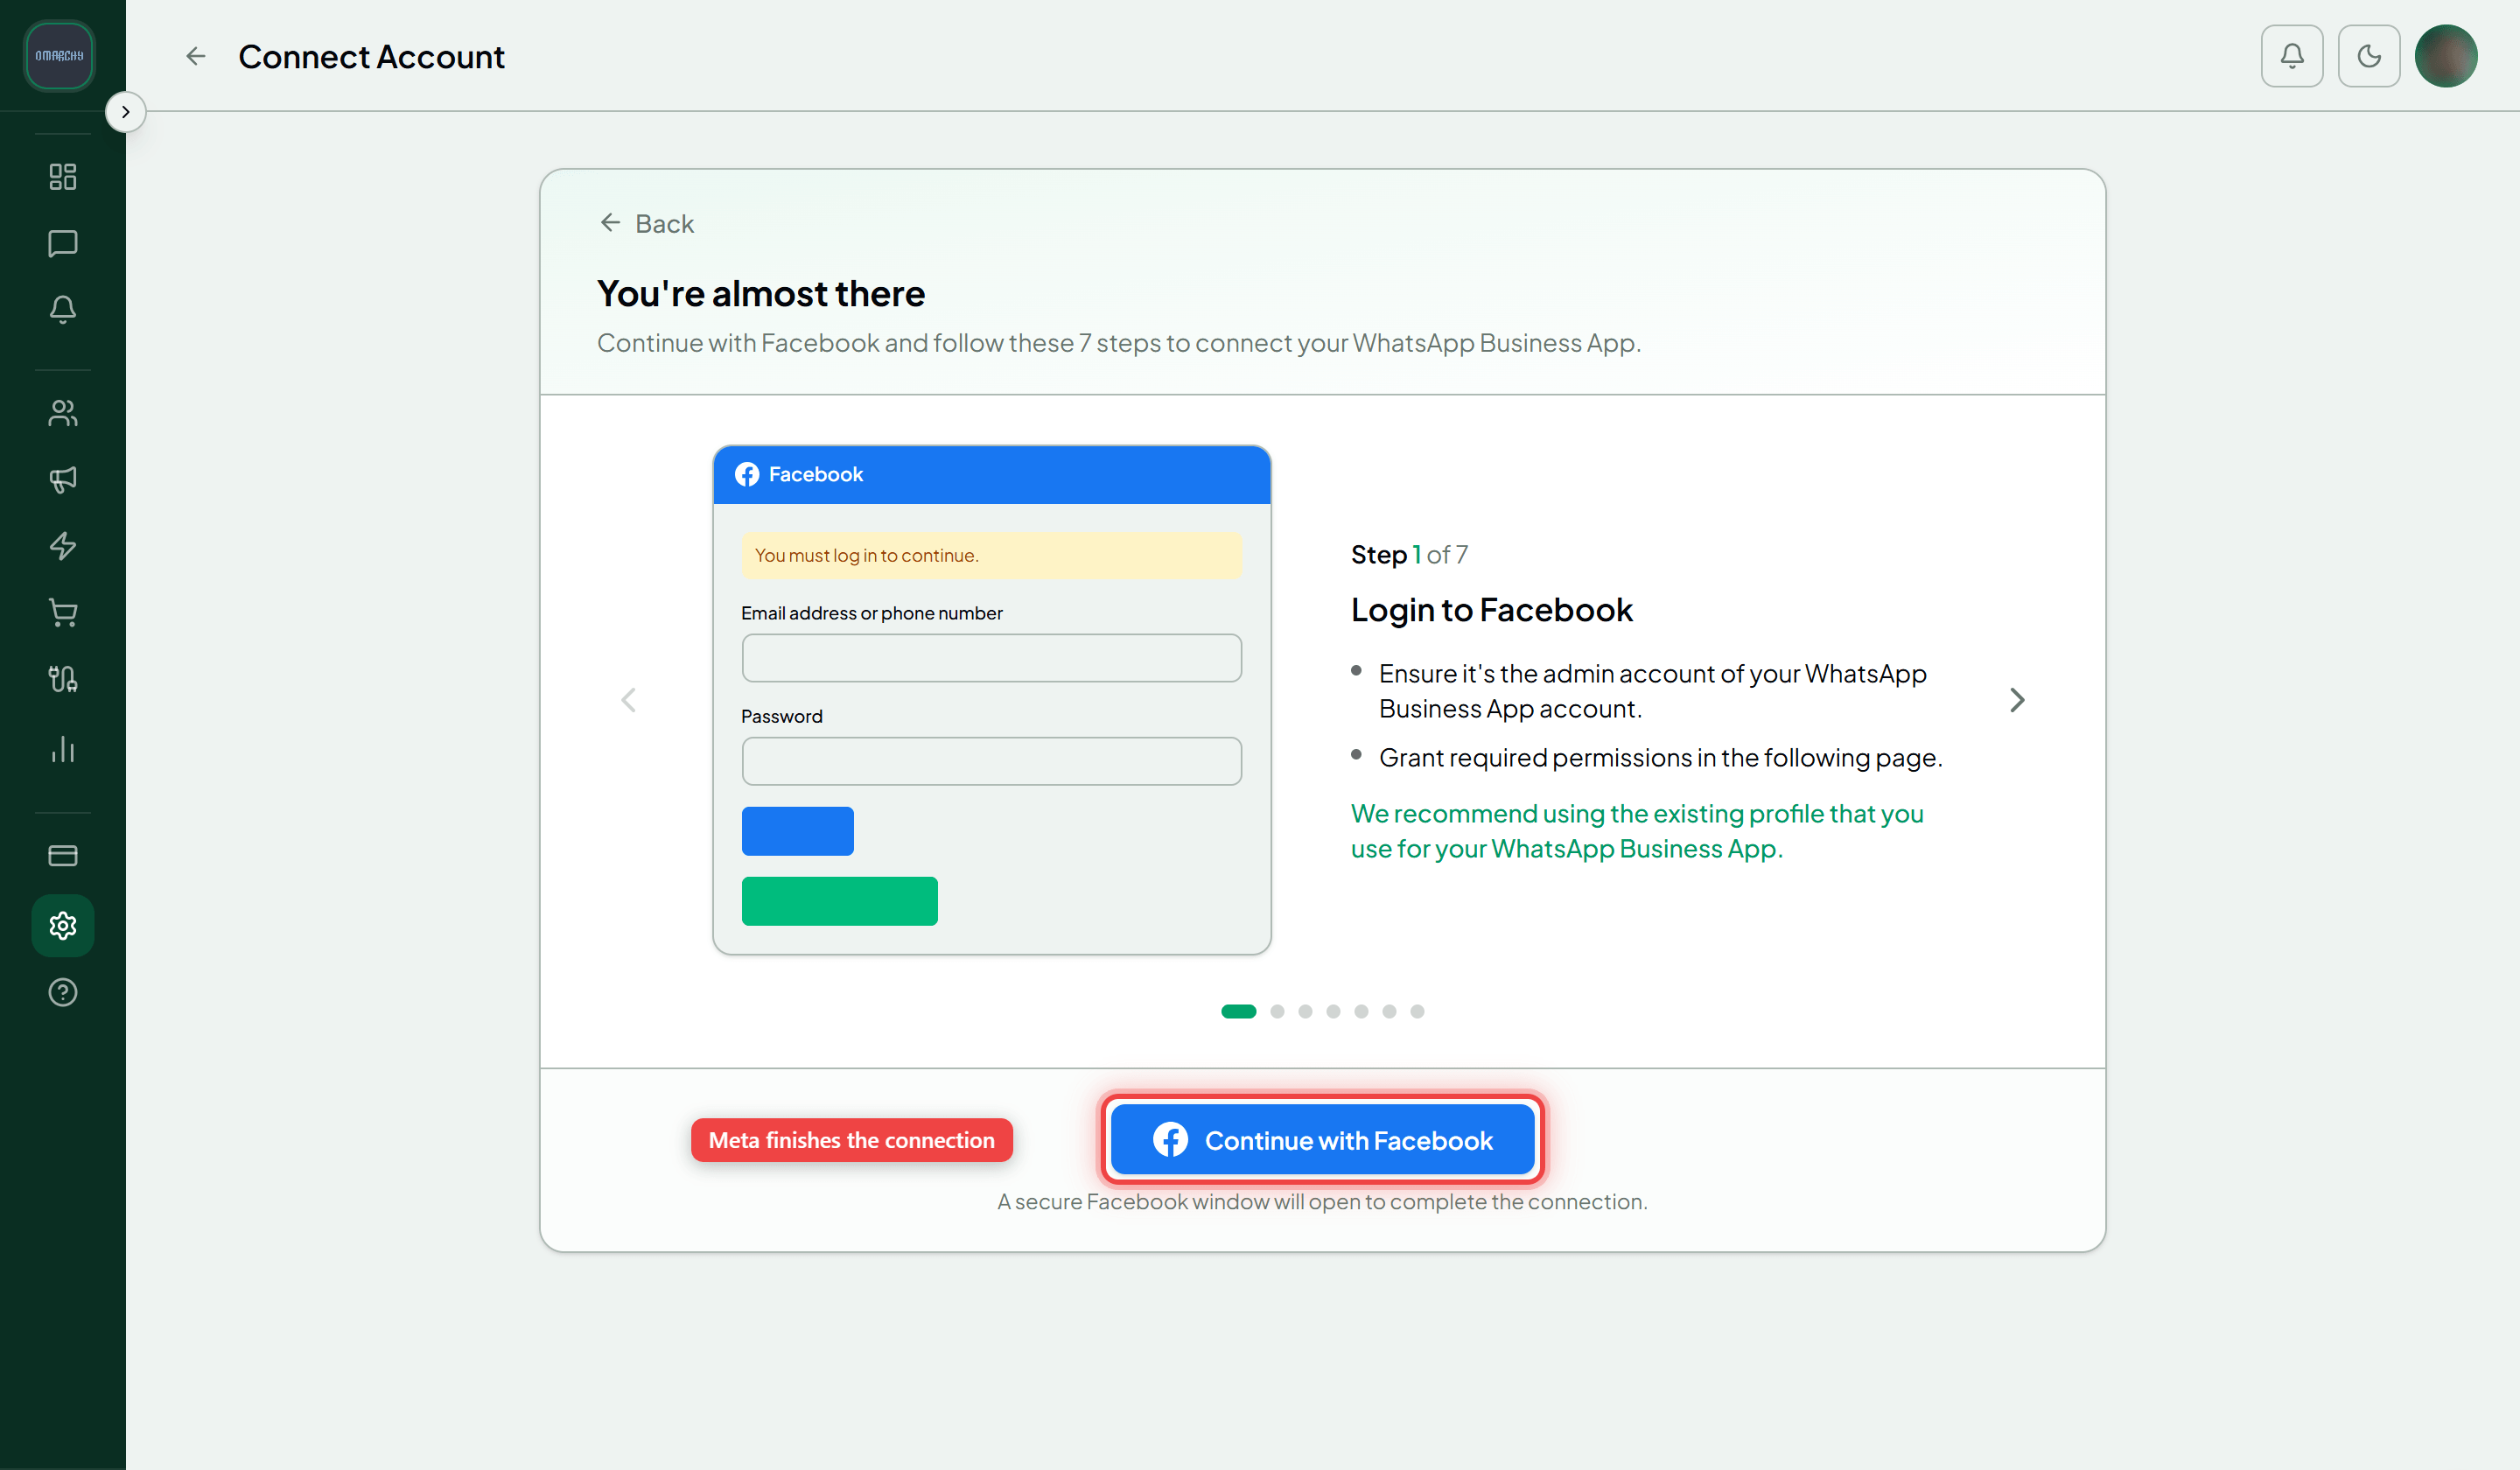Screen dimensions: 2520x1470
Task: Open the contacts people icon
Action: click(62, 413)
